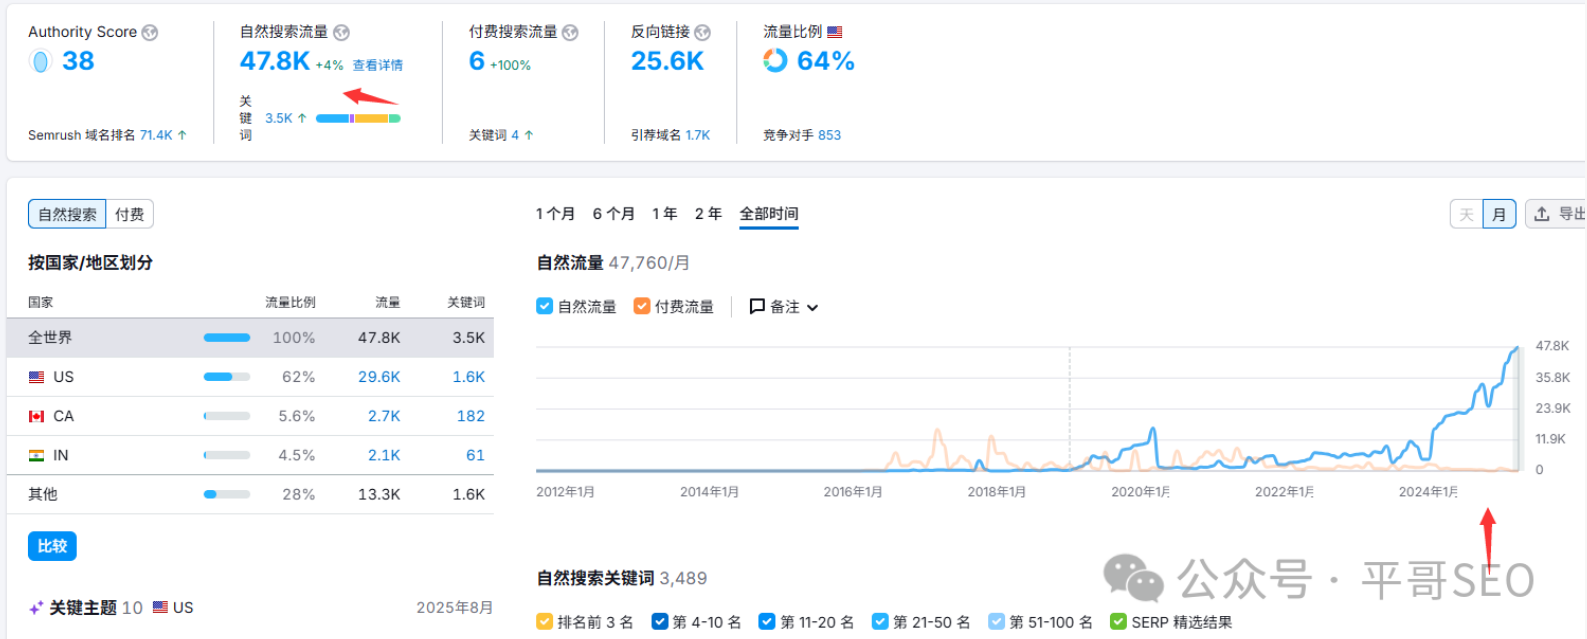Viewport: 1587px width, 639px height.
Task: Select the 自然搜索 tab
Action: [x=67, y=214]
